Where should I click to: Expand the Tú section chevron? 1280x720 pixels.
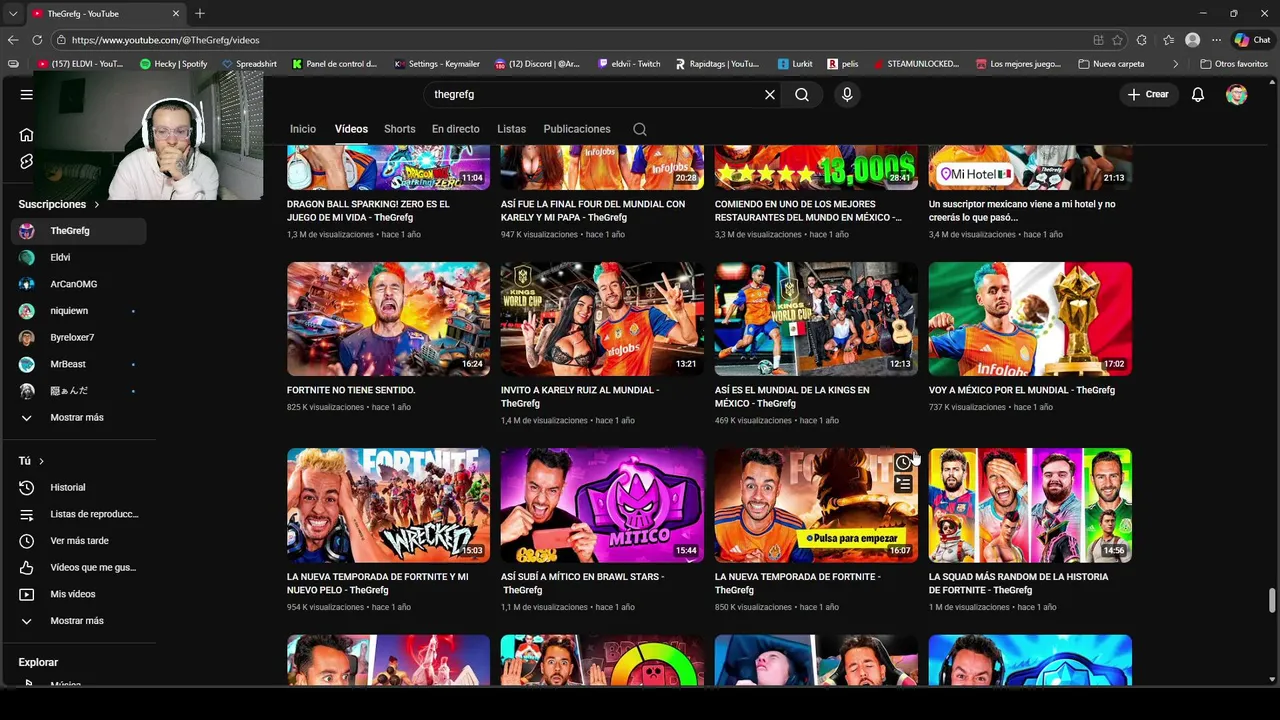[41, 461]
